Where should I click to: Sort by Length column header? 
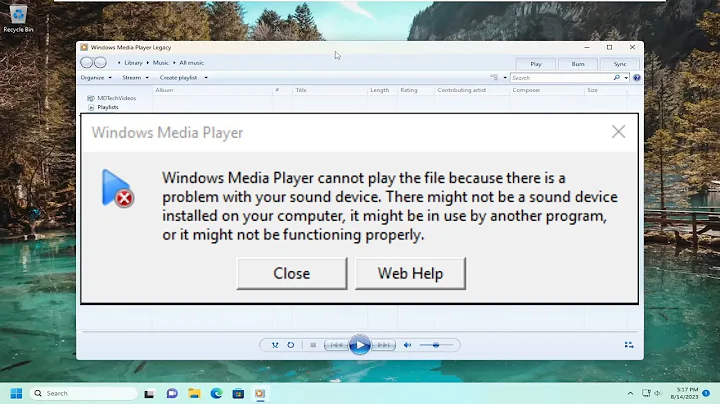382,90
